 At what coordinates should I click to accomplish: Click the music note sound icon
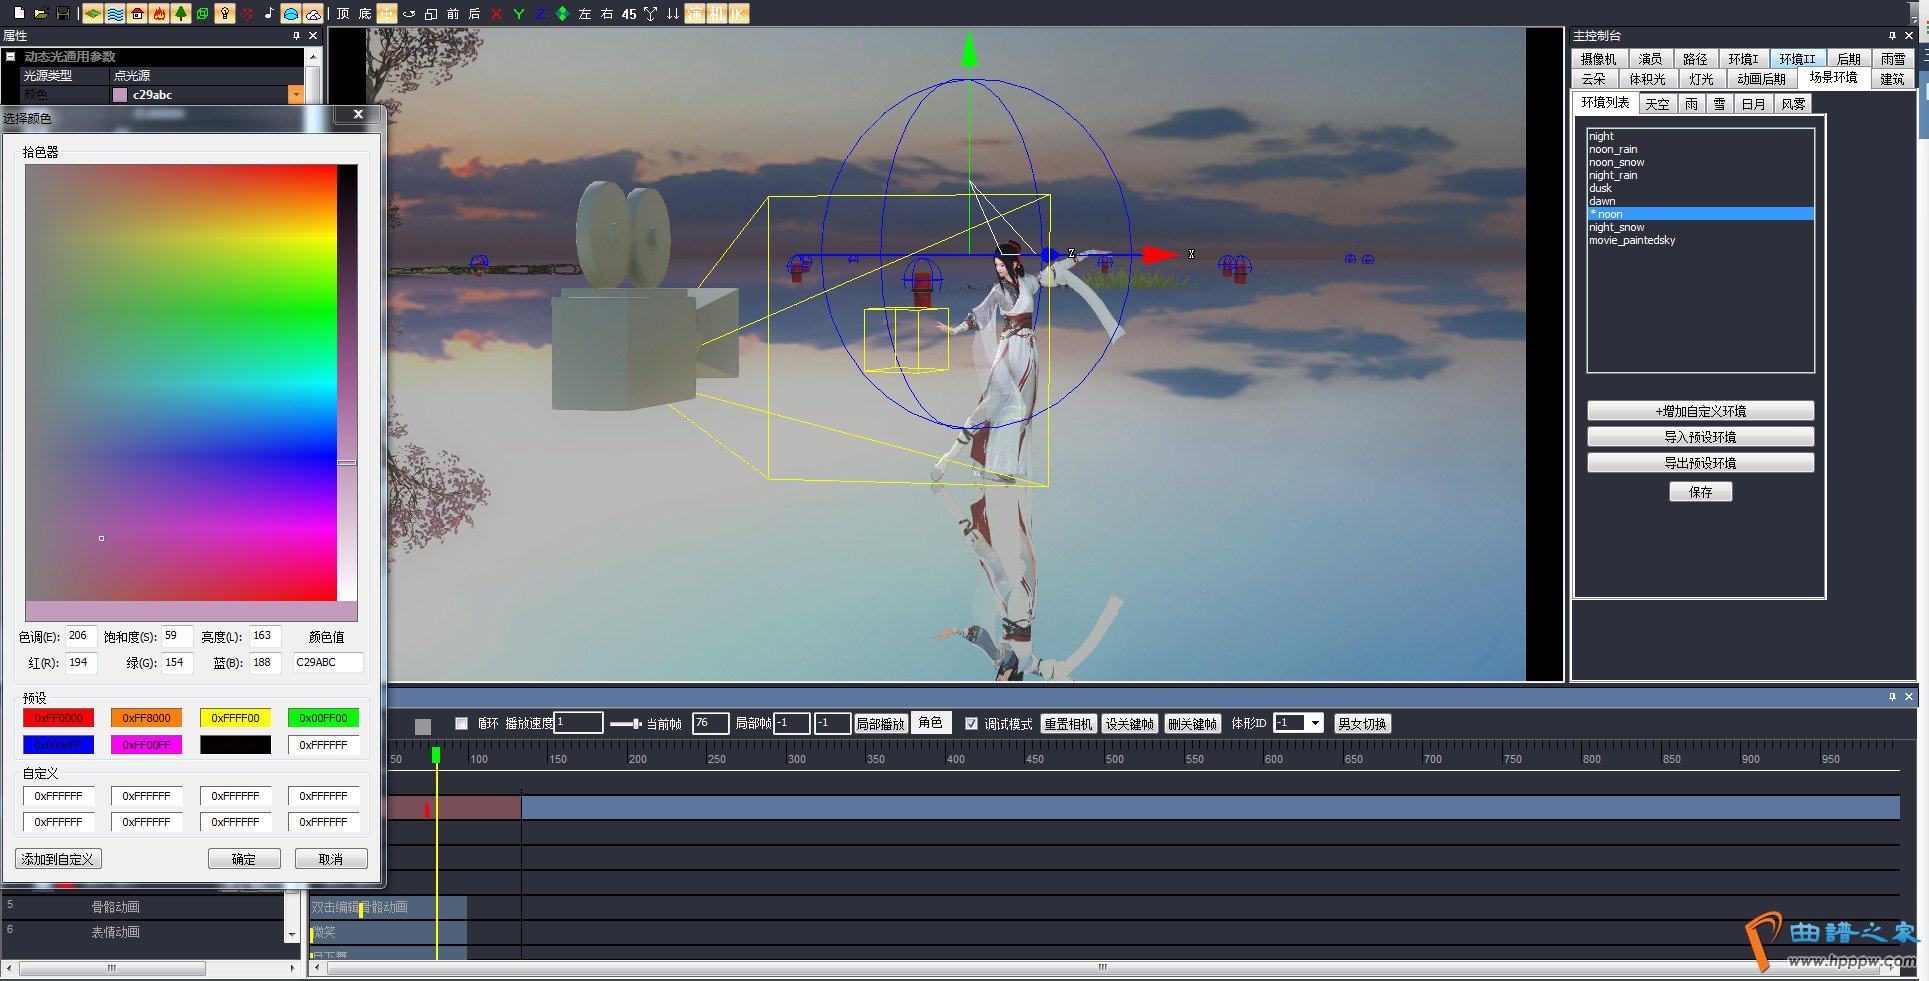[269, 14]
